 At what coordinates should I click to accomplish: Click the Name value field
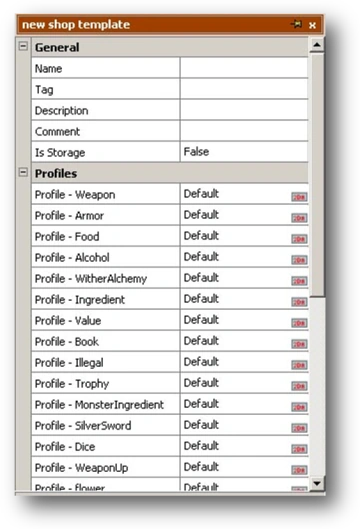(244, 68)
